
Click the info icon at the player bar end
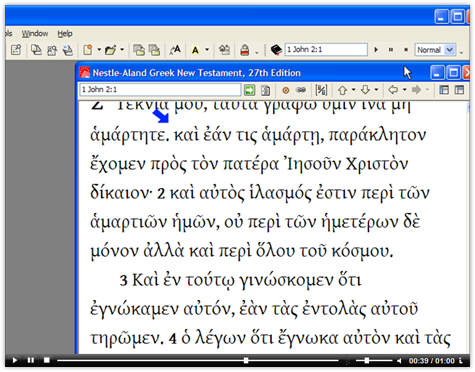(461, 361)
